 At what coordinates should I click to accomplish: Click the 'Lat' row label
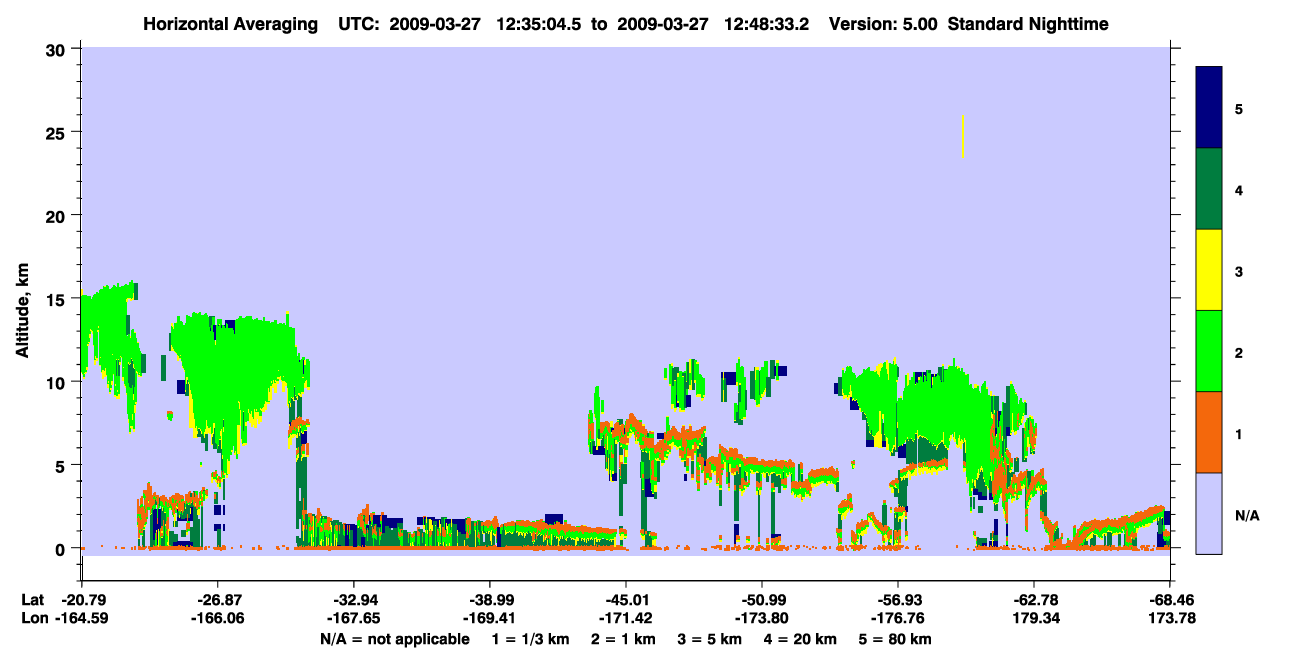click(x=33, y=600)
